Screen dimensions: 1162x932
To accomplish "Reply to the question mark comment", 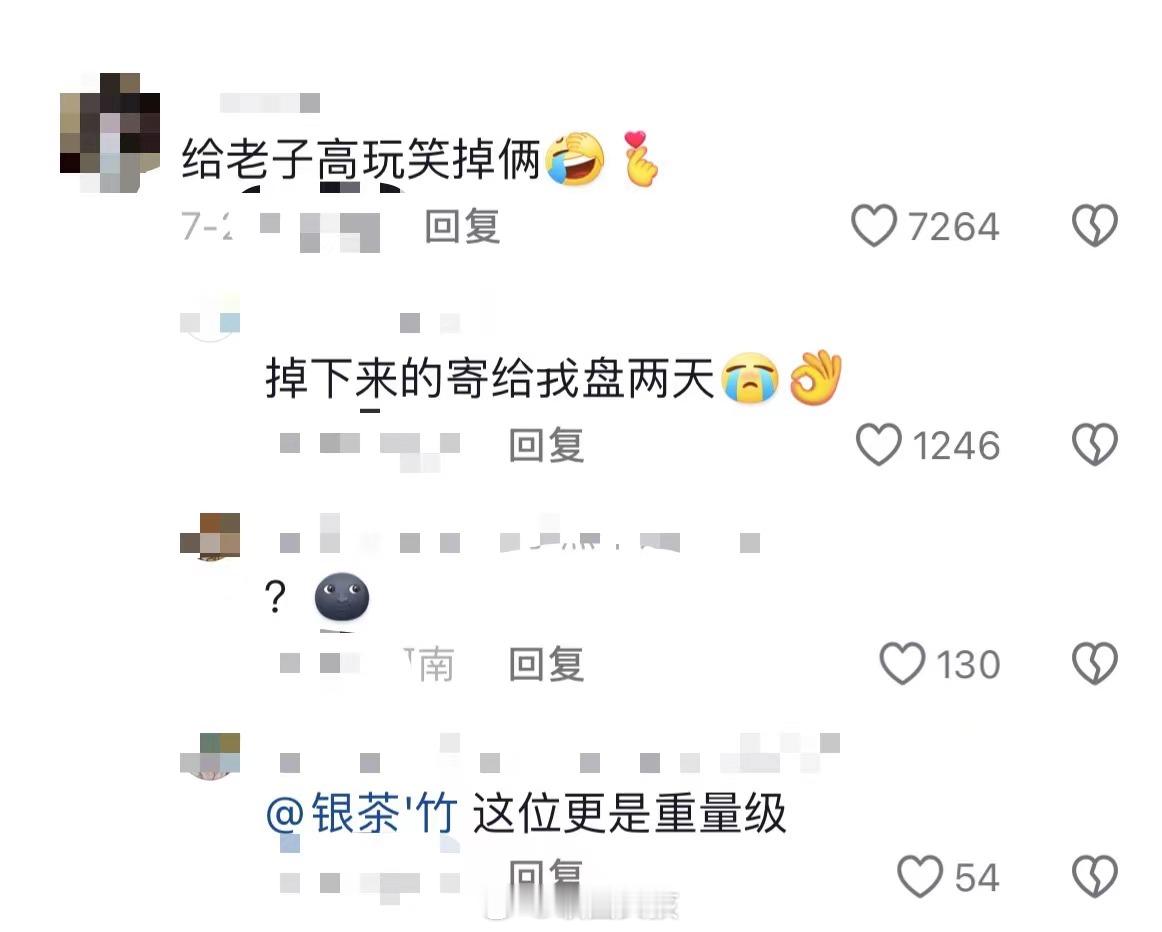I will [x=546, y=664].
